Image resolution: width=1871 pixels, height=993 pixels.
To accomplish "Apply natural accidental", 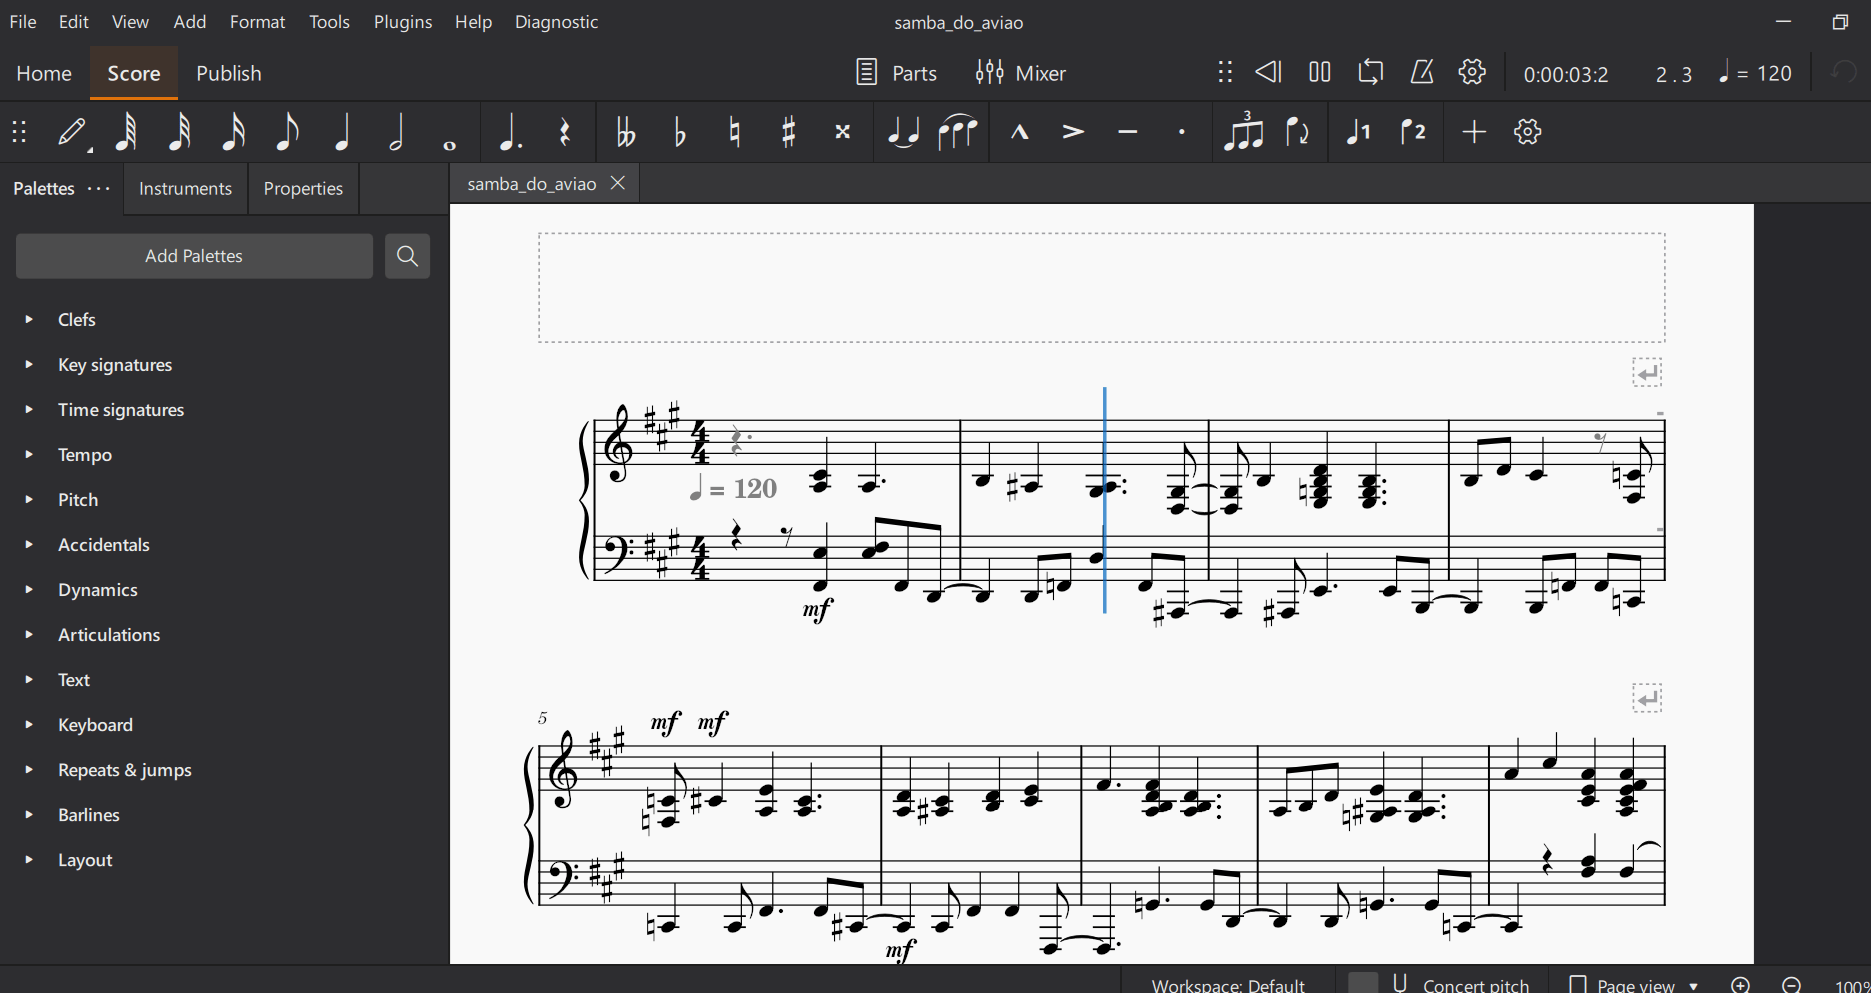I will click(735, 132).
